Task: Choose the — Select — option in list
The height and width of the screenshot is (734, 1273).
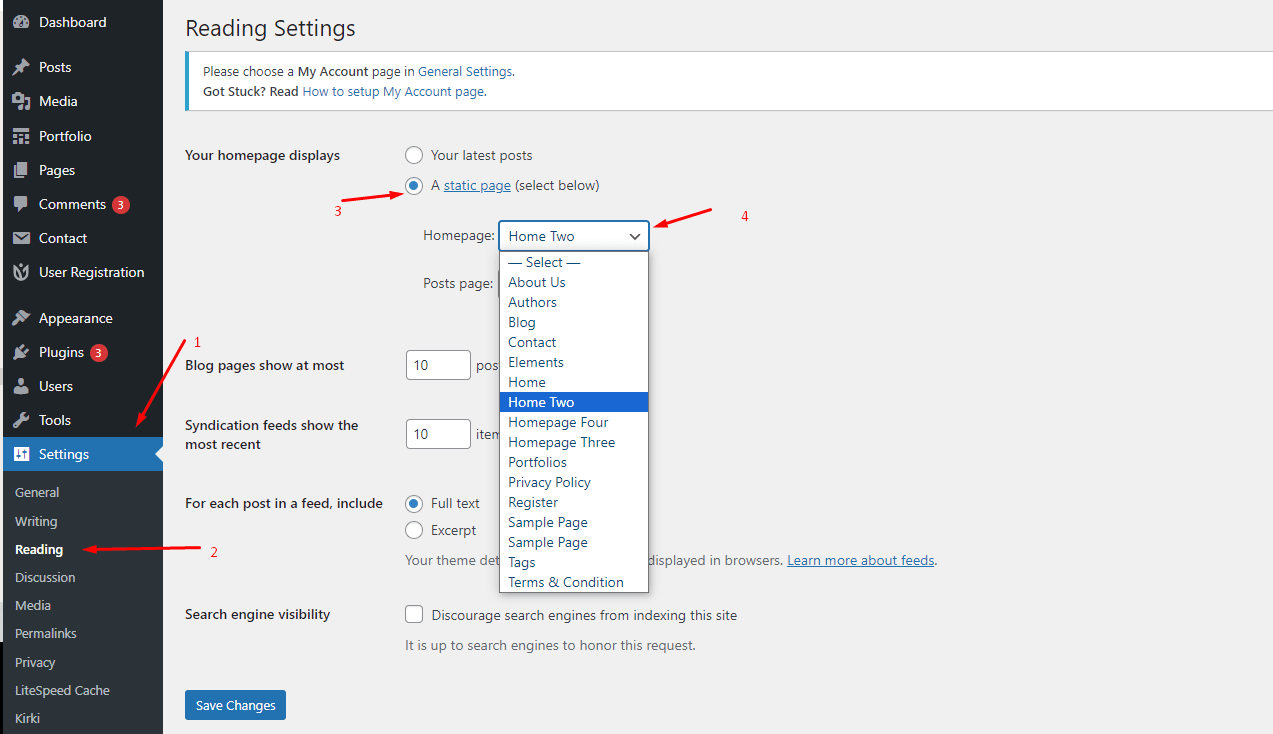Action: 574,262
